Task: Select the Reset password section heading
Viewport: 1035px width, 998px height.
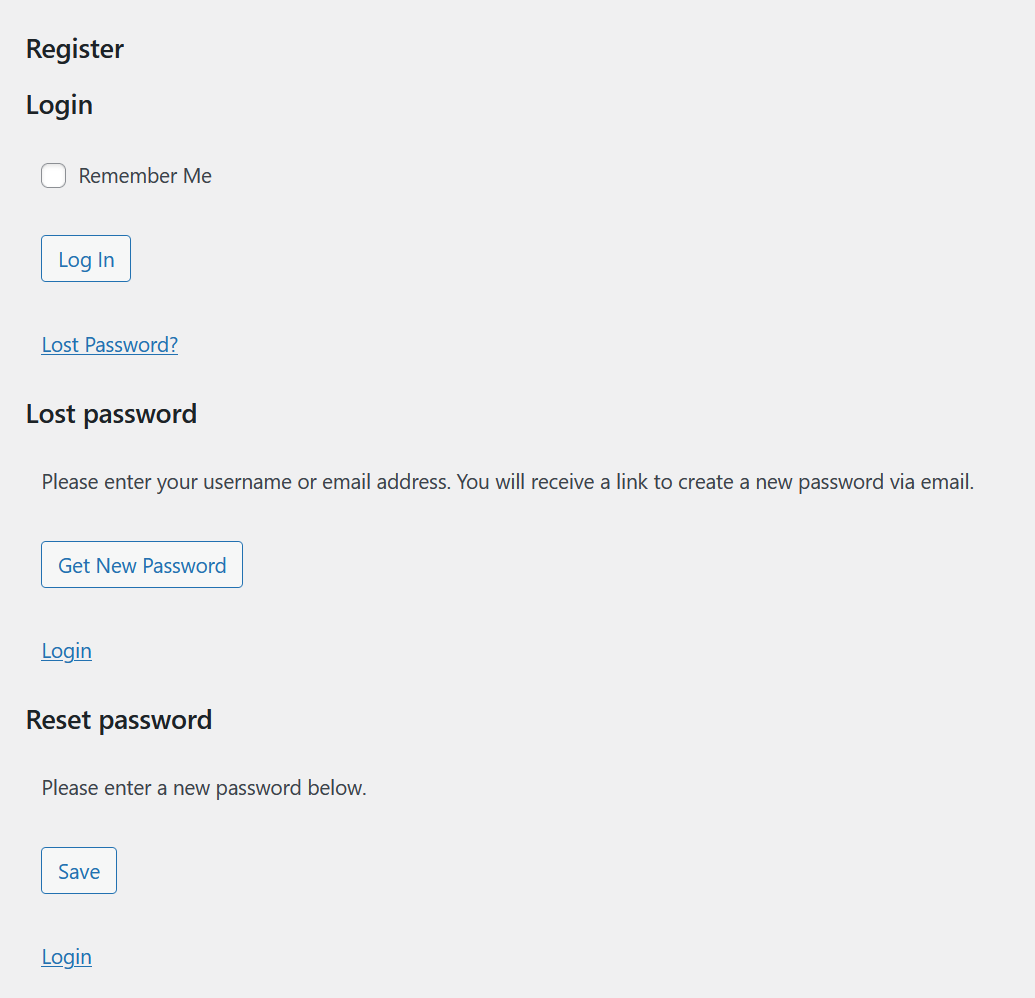Action: click(119, 720)
